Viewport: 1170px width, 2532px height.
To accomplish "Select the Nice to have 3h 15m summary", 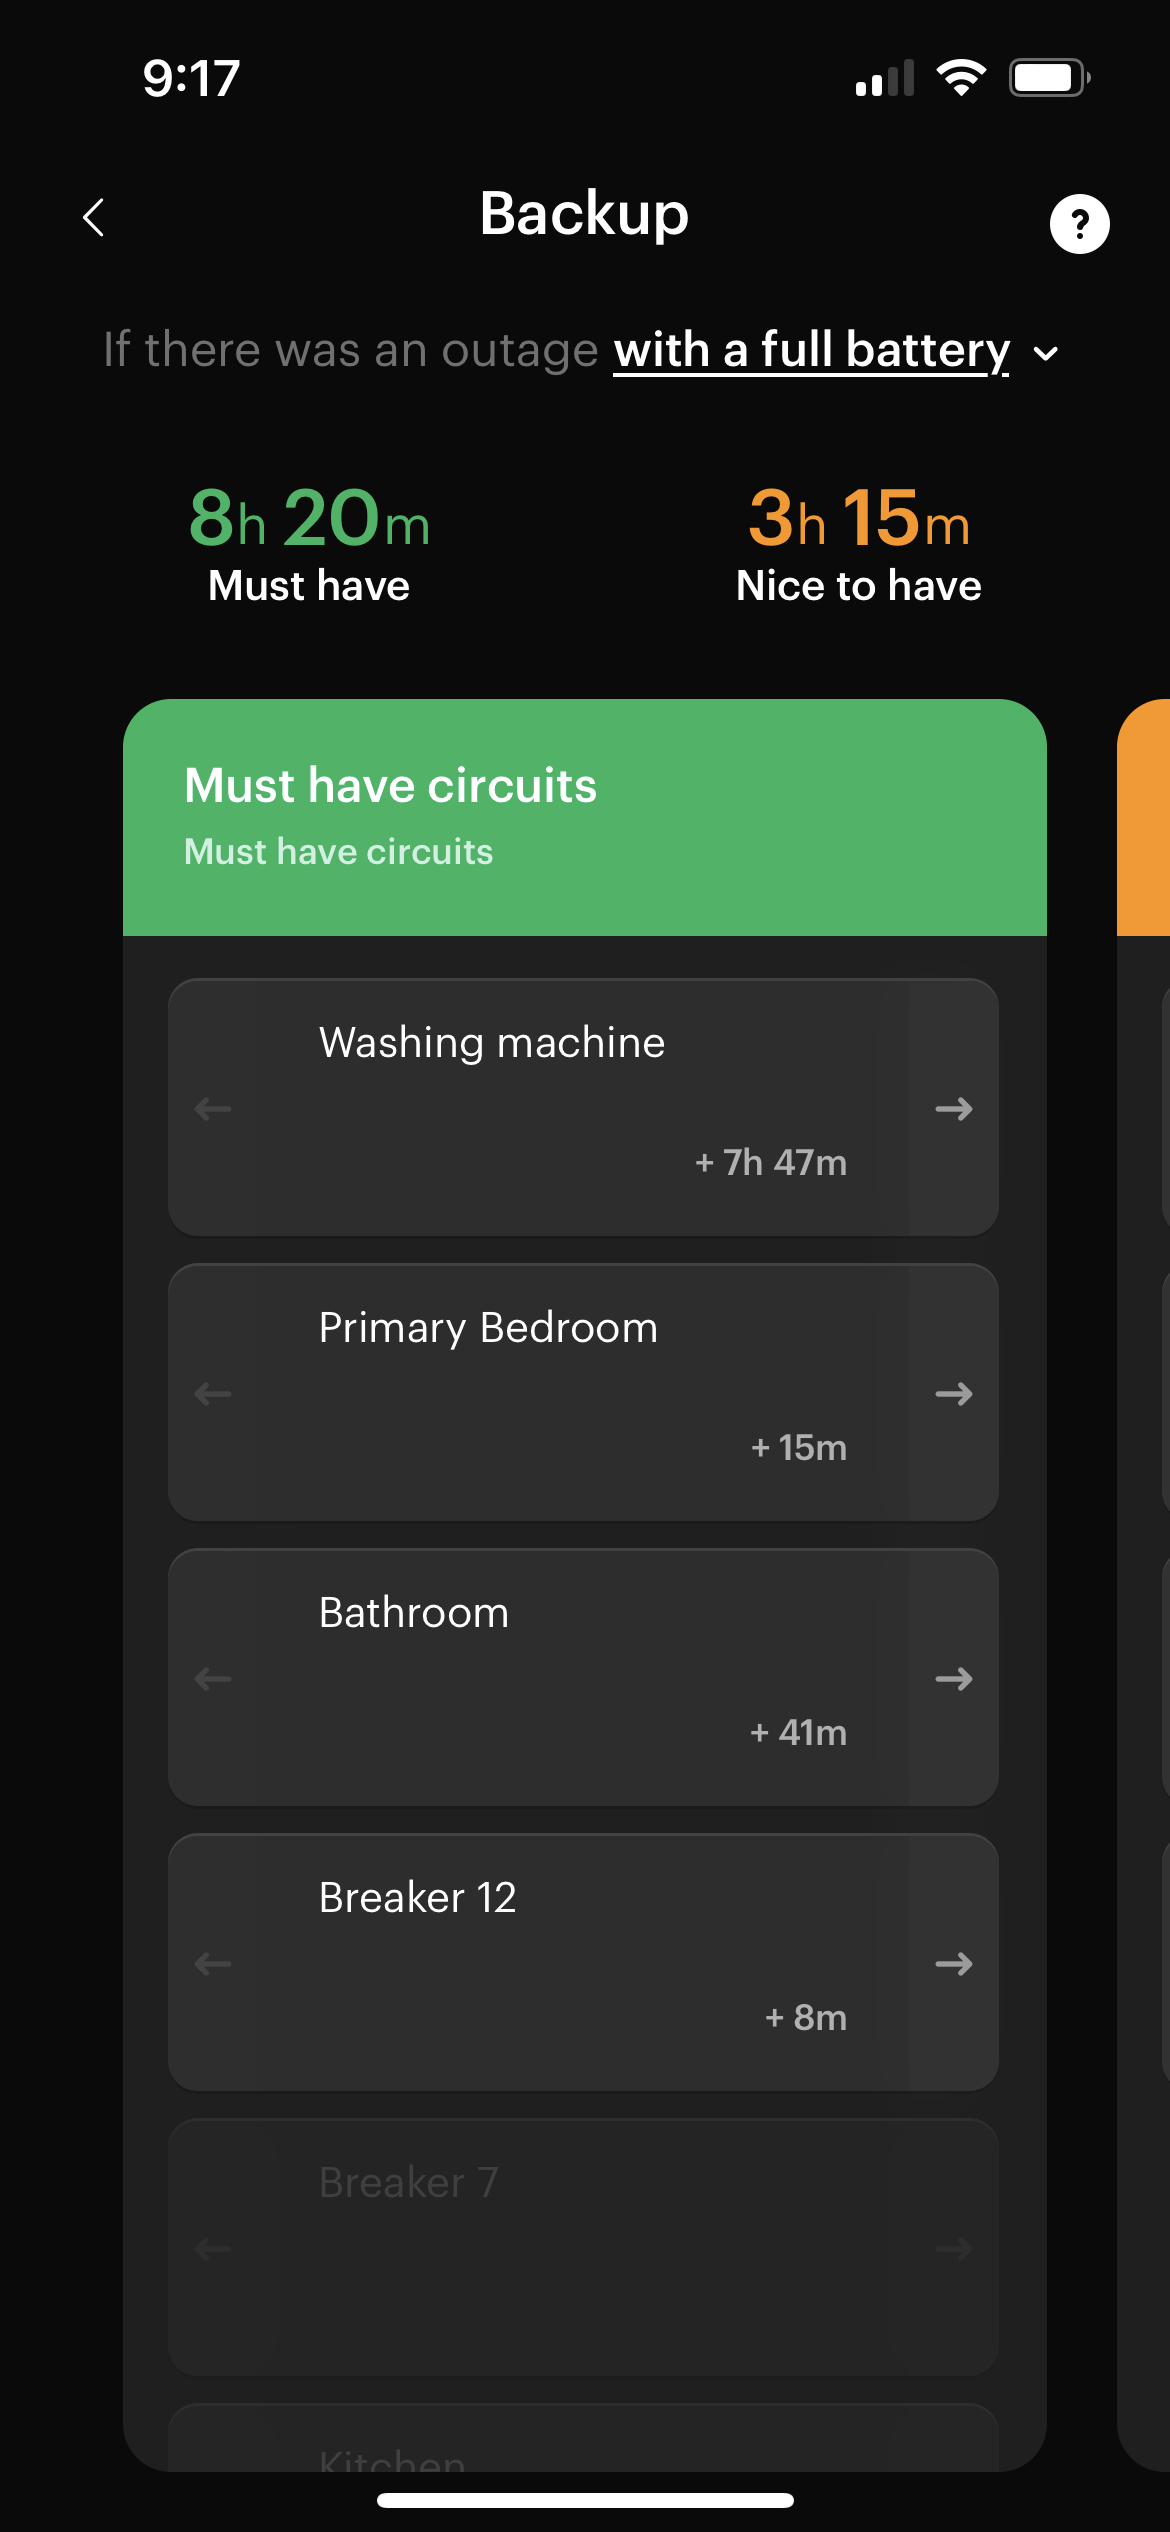I will 859,545.
